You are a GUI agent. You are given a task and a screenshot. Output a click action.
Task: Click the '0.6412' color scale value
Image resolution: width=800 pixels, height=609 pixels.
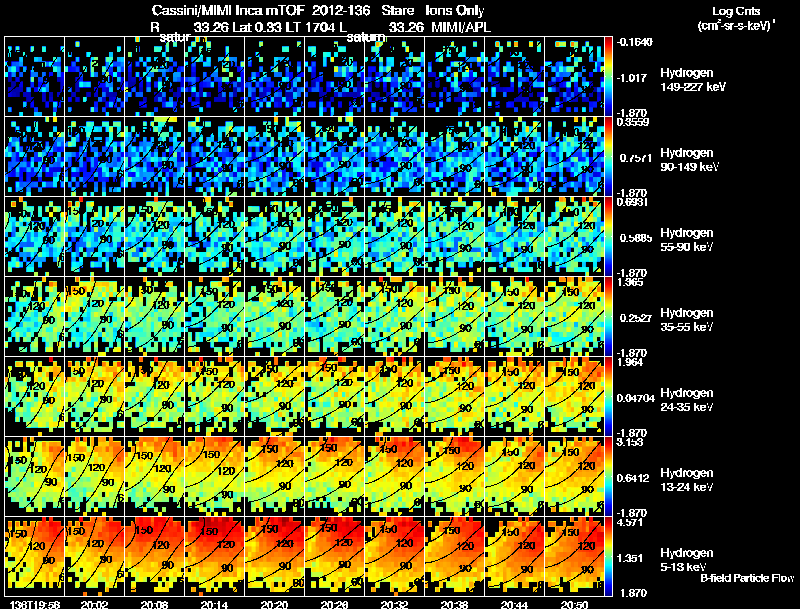click(634, 478)
